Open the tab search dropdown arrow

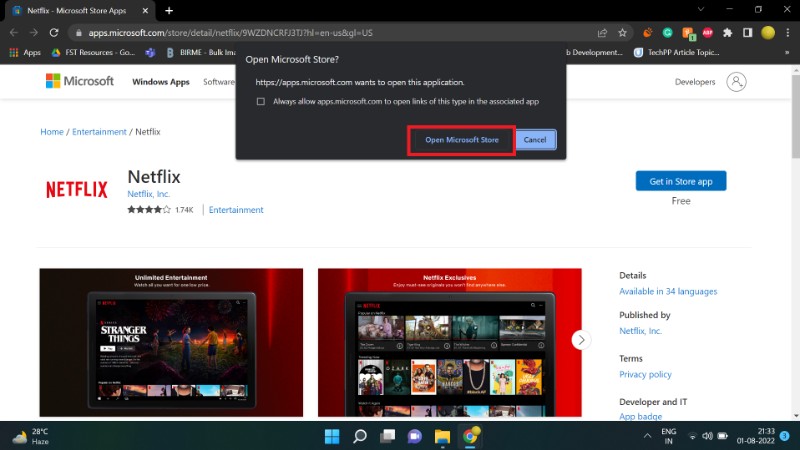point(701,9)
